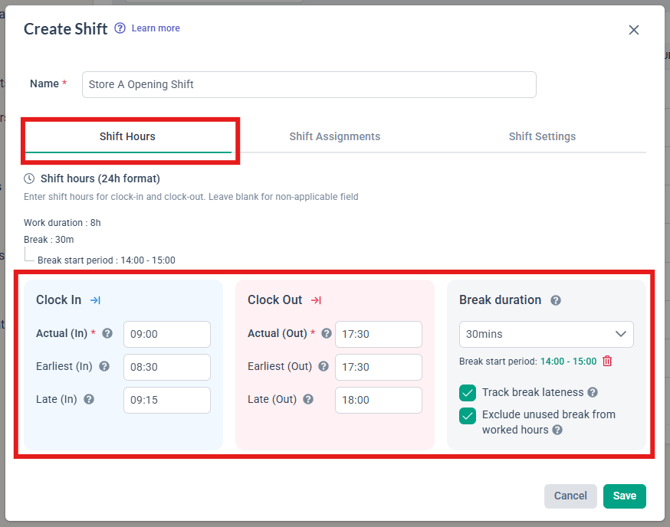Click the green 14:00 - 15:00 break period
Screen dimensions: 670x527
tap(568, 362)
